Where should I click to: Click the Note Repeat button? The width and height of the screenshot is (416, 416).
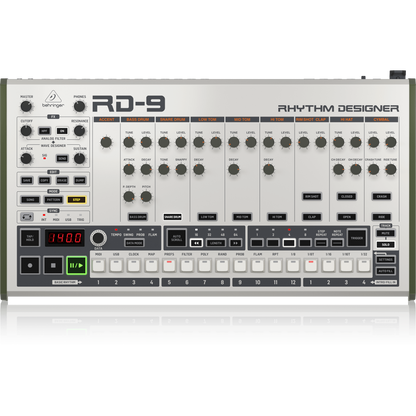[337, 243]
